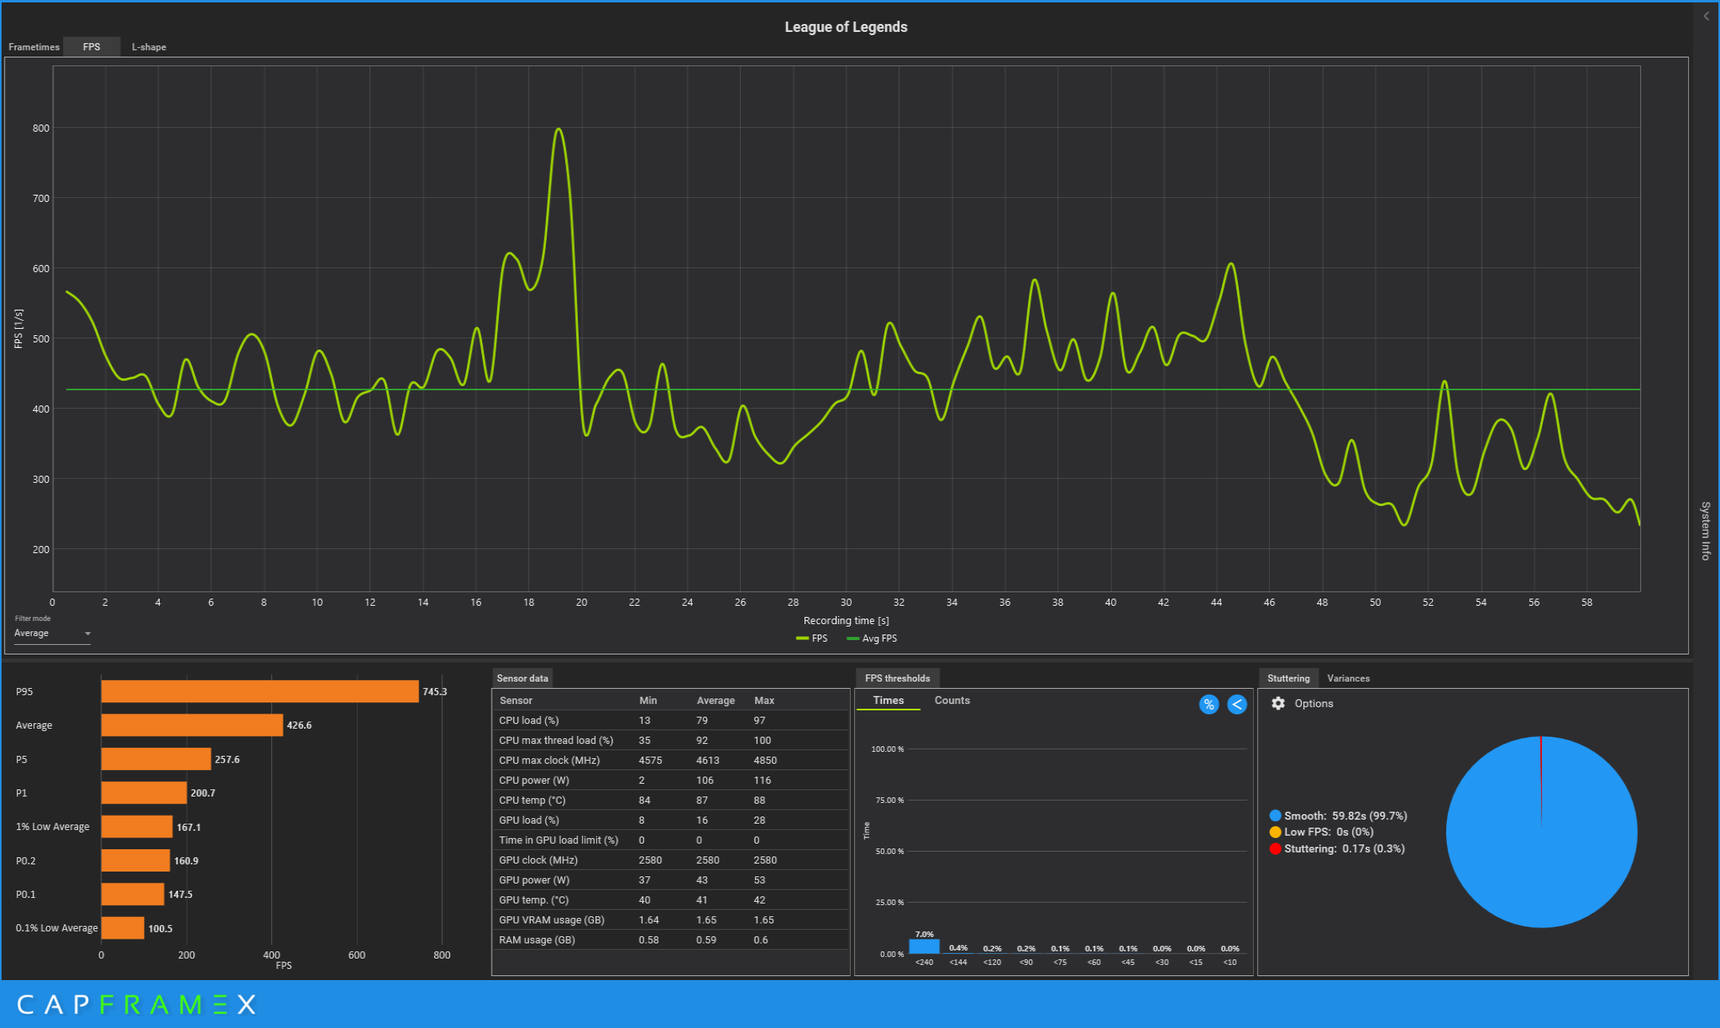Click the Smooth blue legend swatch
The image size is (1720, 1028).
pos(1275,816)
